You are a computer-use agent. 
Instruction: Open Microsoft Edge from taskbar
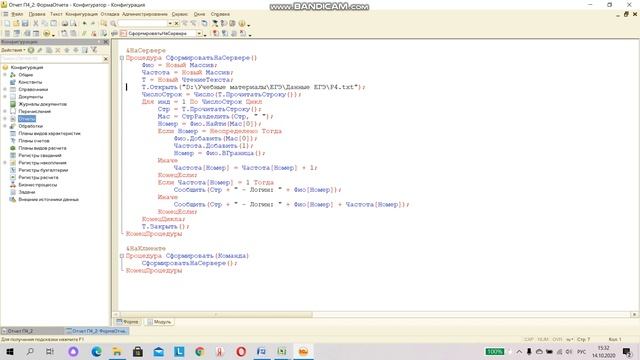(x=97, y=351)
